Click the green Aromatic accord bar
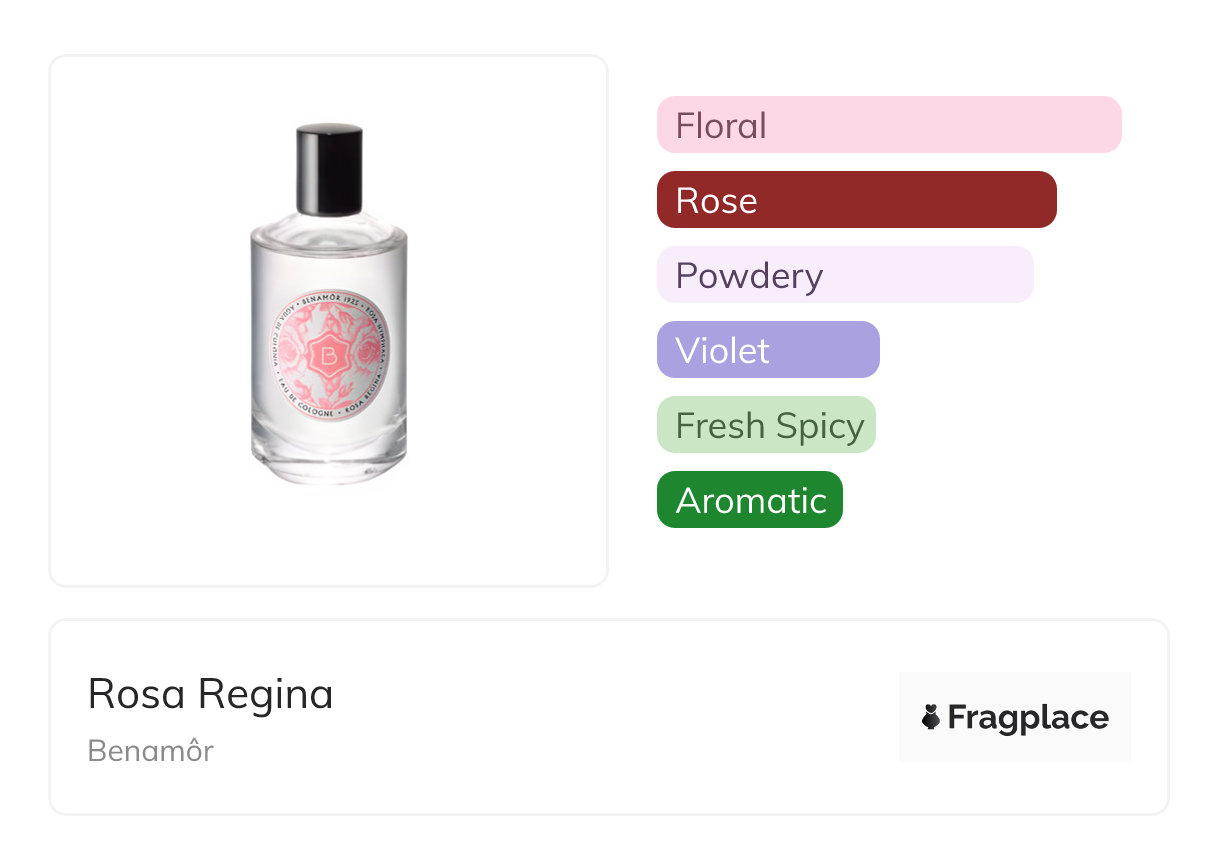This screenshot has height=864, width=1218. (x=749, y=500)
